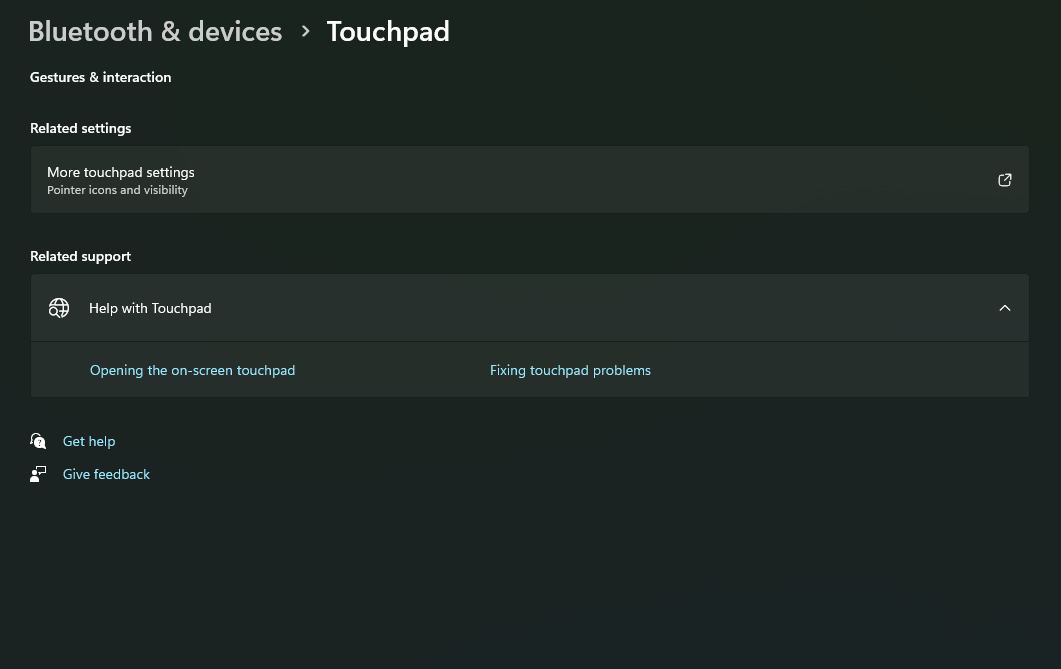
Task: Open the Opening the on-screen touchpad article
Action: click(x=192, y=370)
